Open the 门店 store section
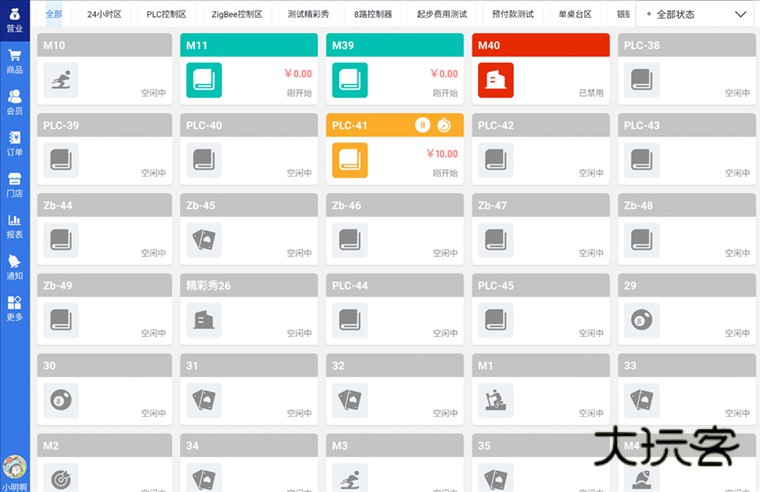This screenshot has height=492, width=760. point(15,185)
